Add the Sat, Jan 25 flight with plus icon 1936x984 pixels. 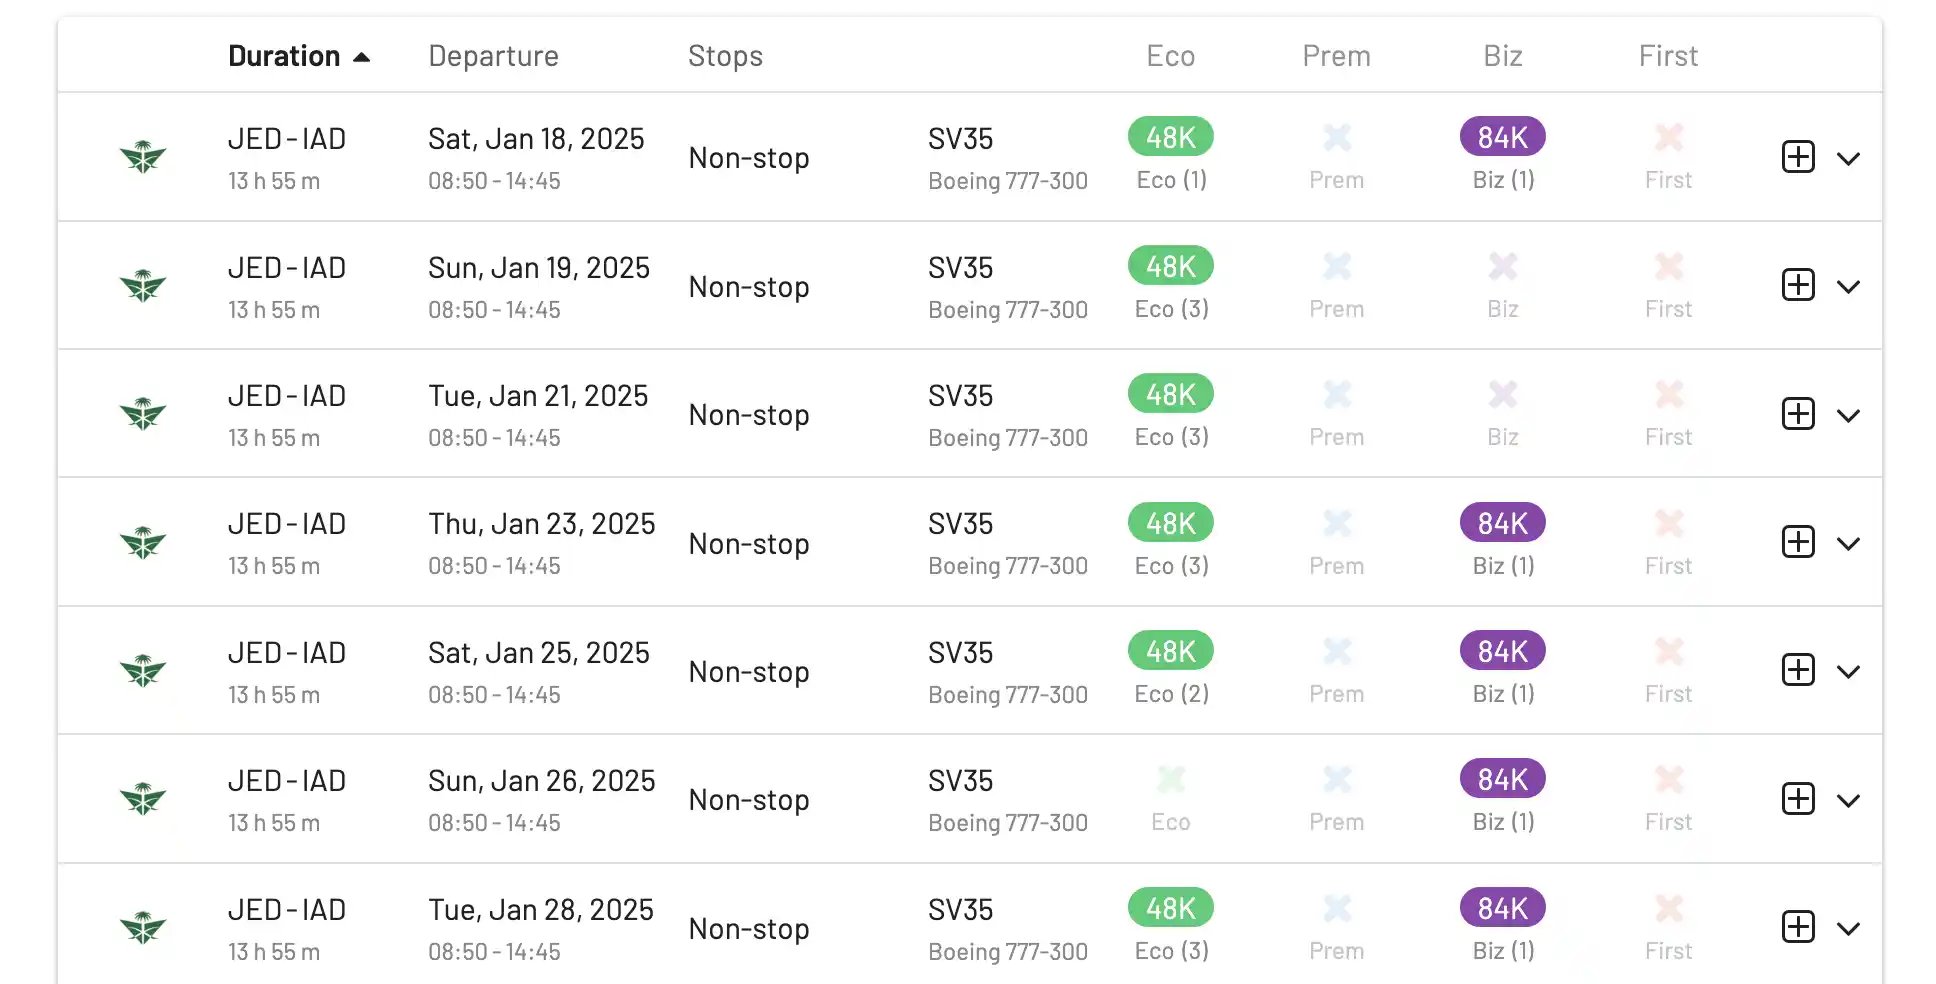click(x=1798, y=670)
